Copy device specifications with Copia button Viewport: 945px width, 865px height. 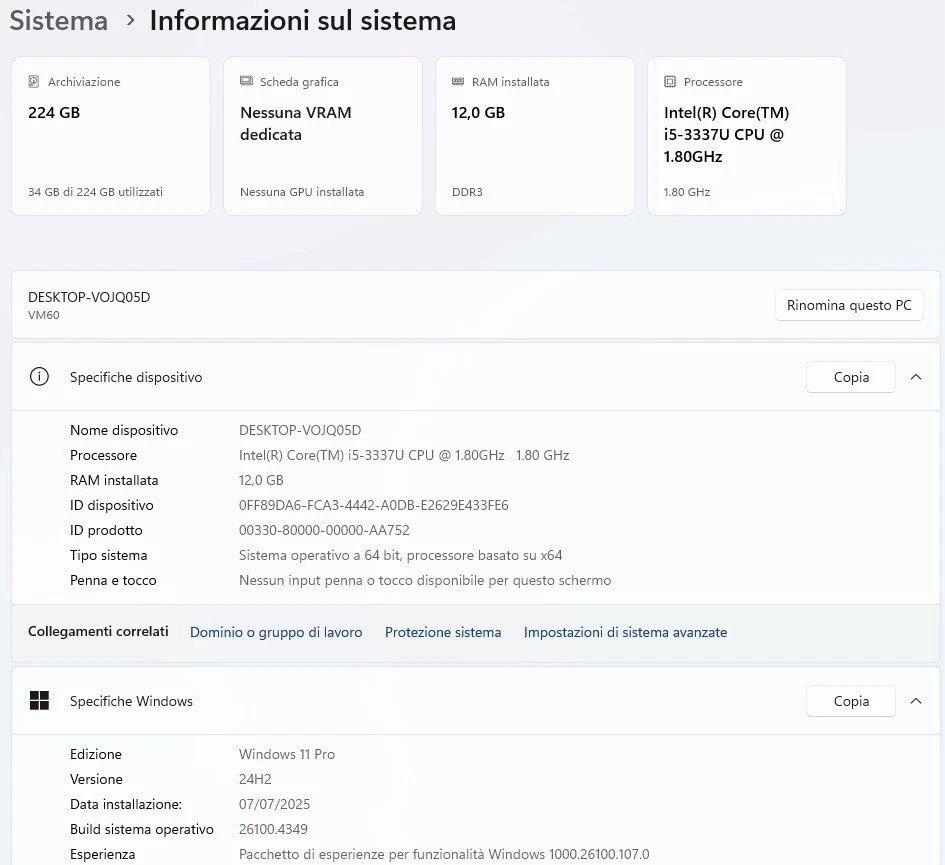[850, 377]
